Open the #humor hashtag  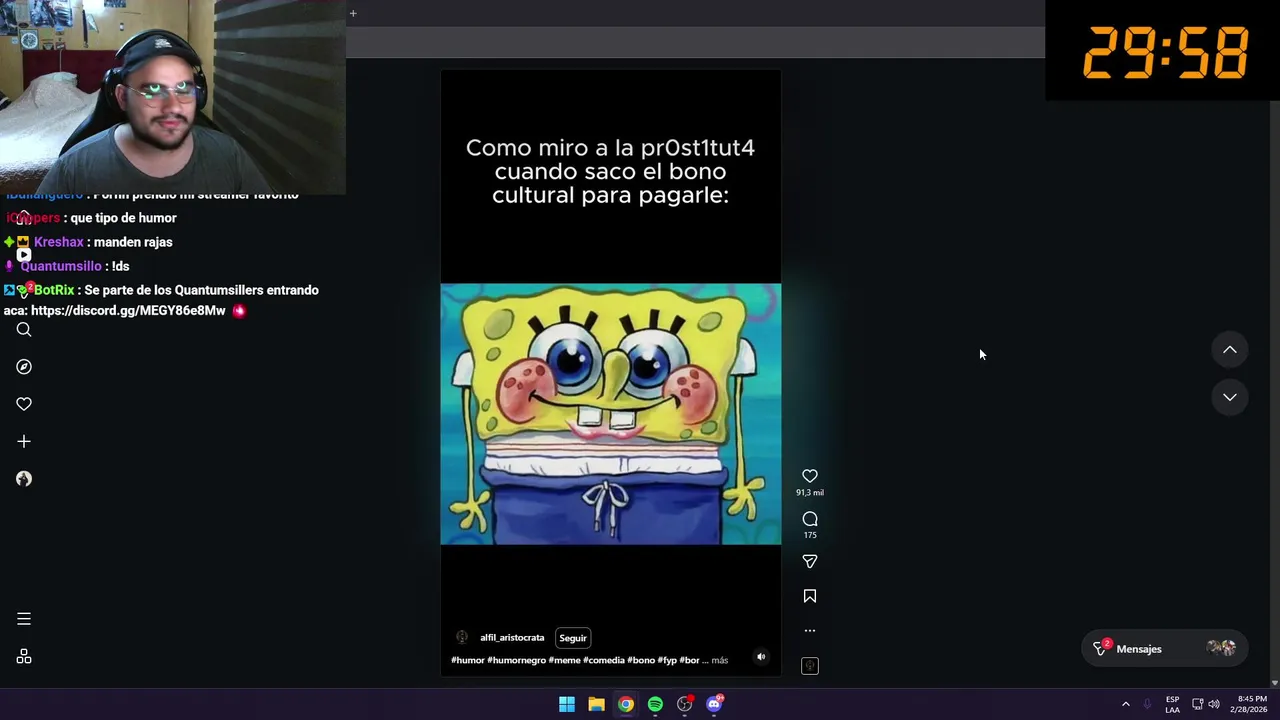(467, 660)
